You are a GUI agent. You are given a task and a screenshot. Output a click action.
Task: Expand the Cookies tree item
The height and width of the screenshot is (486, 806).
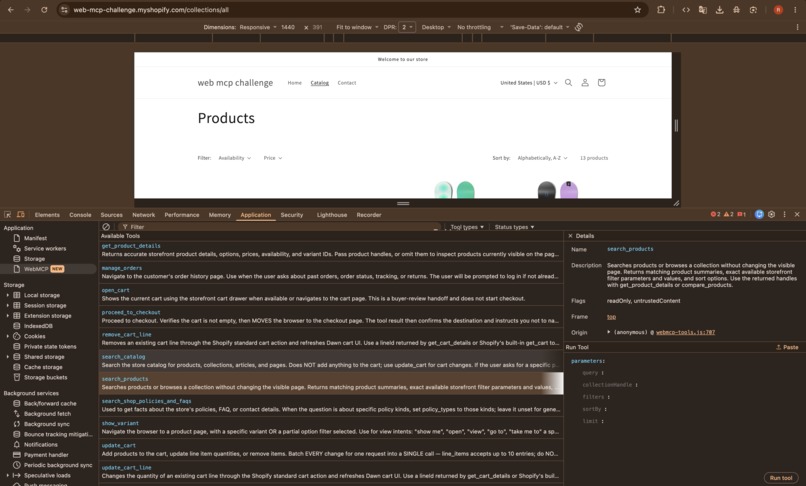[8, 336]
